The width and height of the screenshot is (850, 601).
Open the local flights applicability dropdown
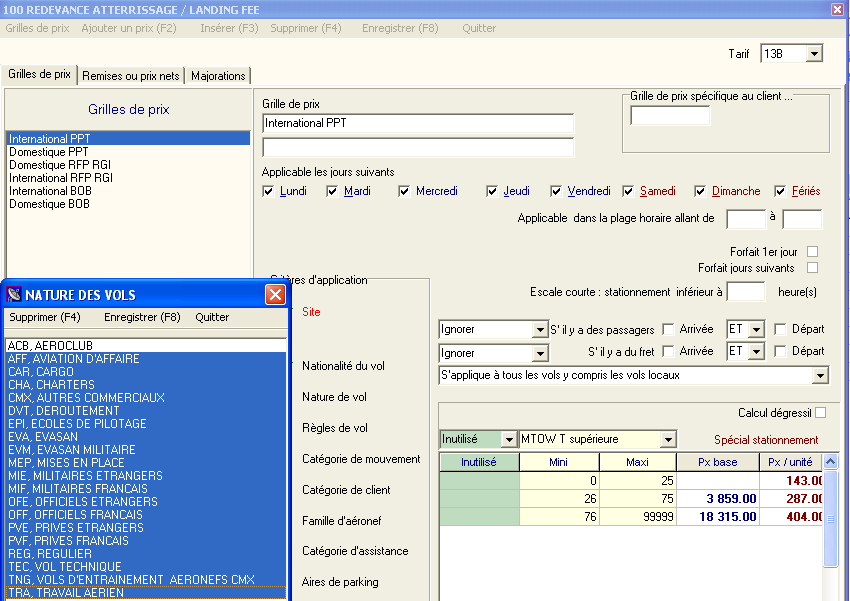pos(820,376)
